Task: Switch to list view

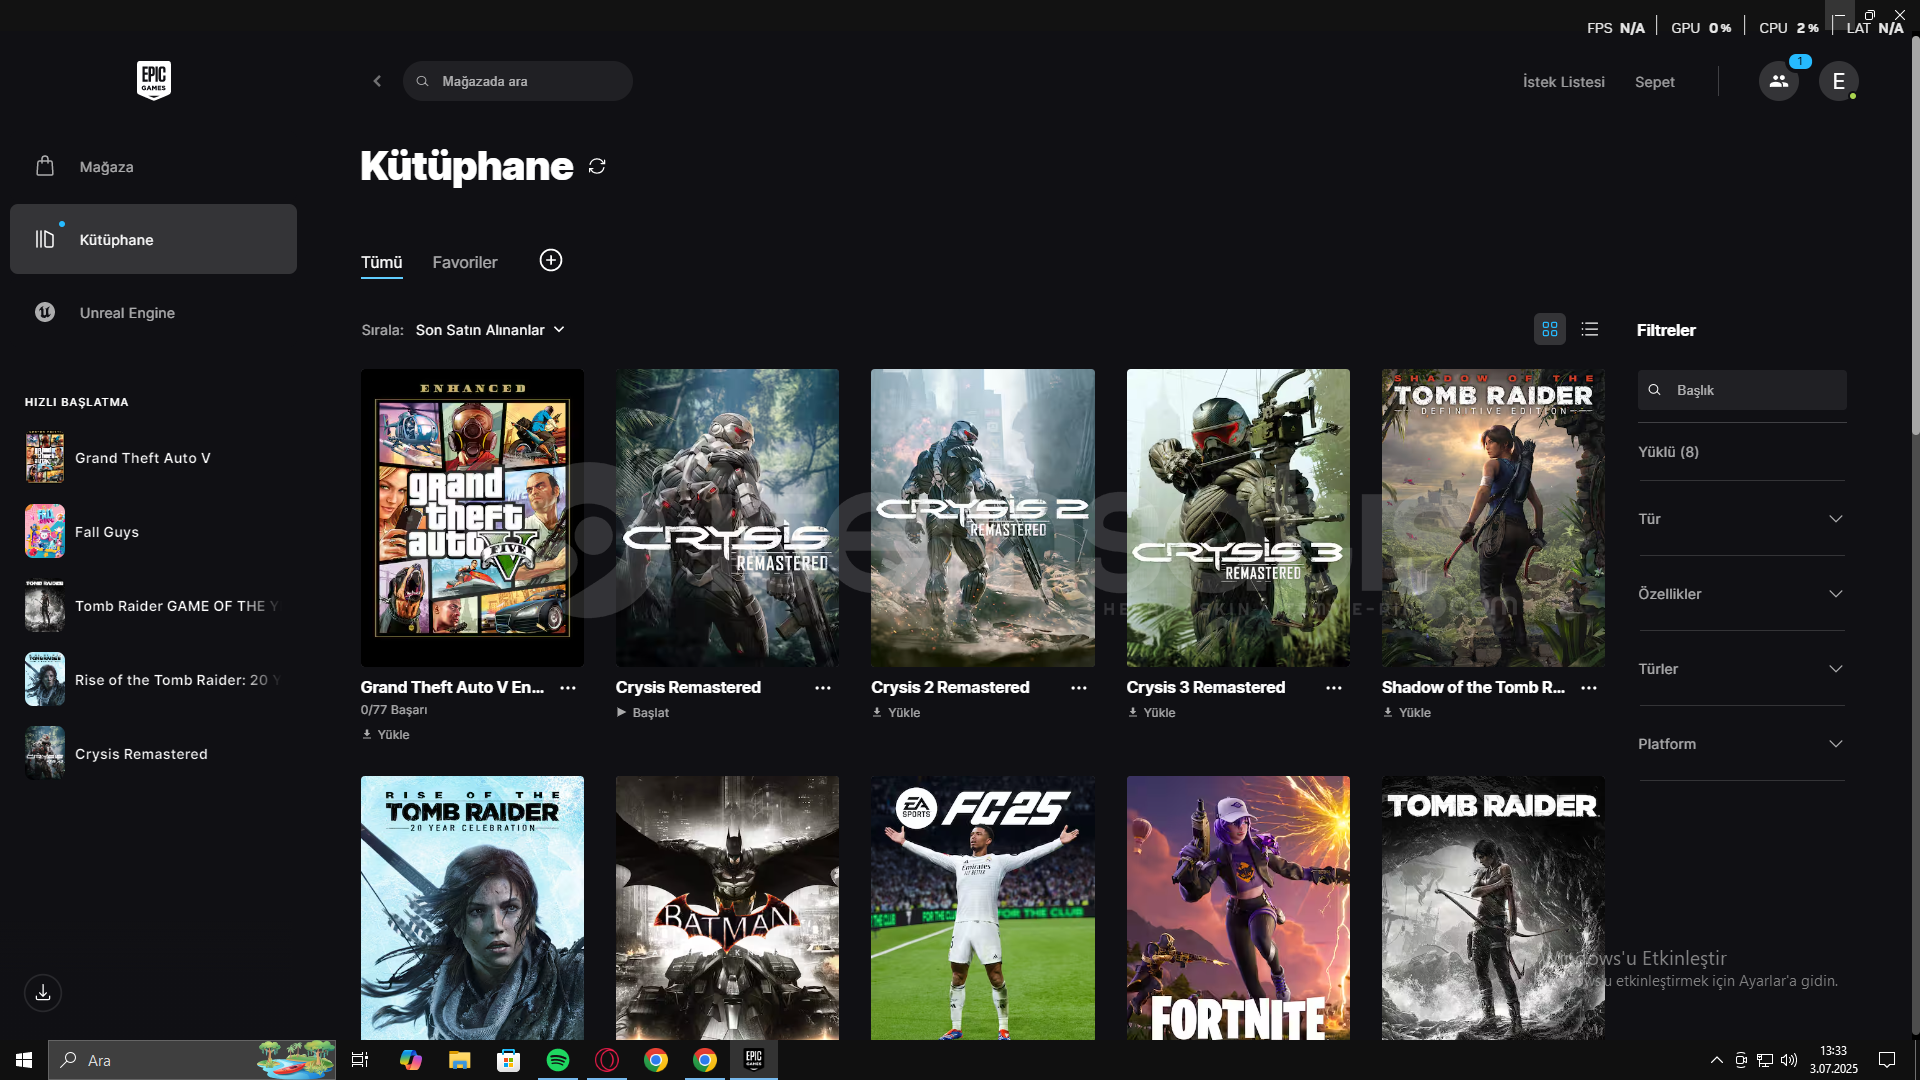Action: [x=1590, y=329]
